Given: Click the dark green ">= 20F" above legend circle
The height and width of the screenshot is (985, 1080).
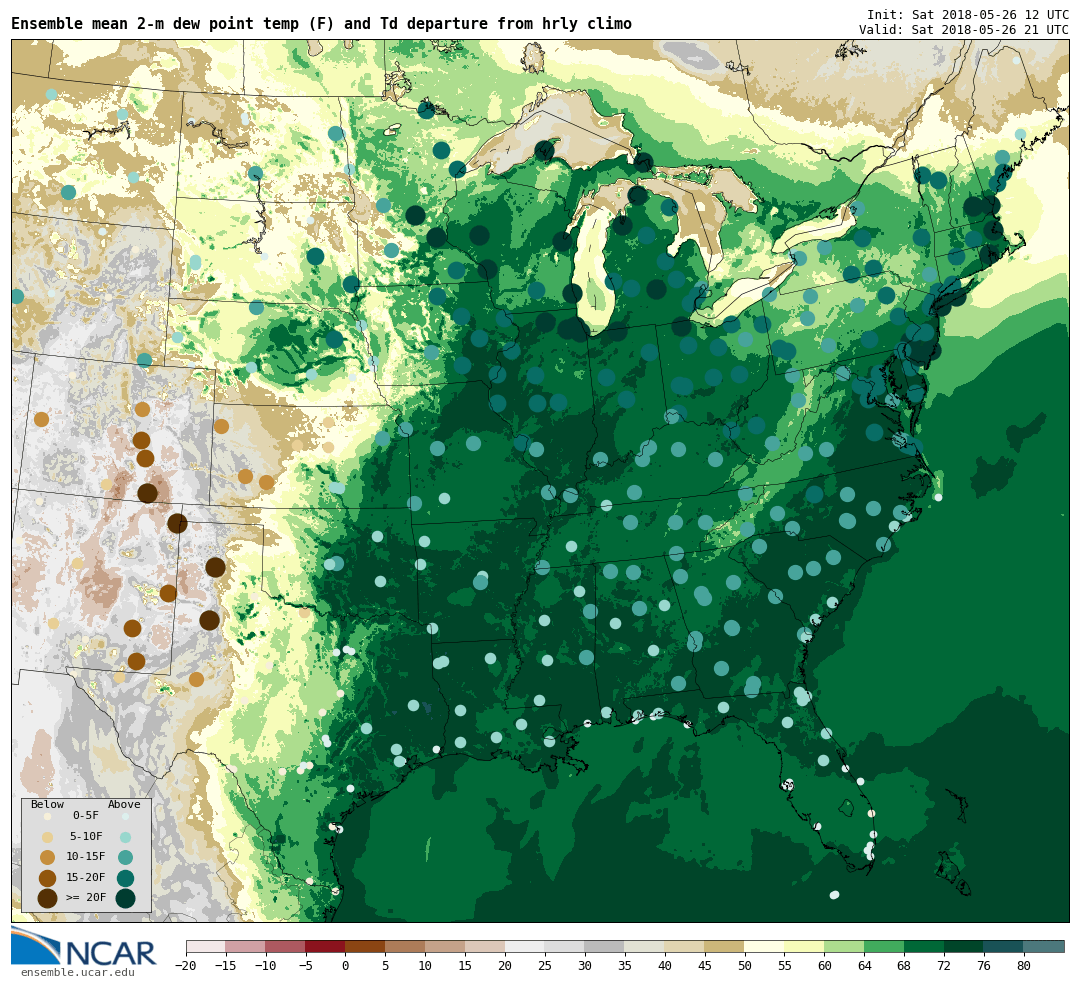Looking at the screenshot, I should pyautogui.click(x=125, y=898).
